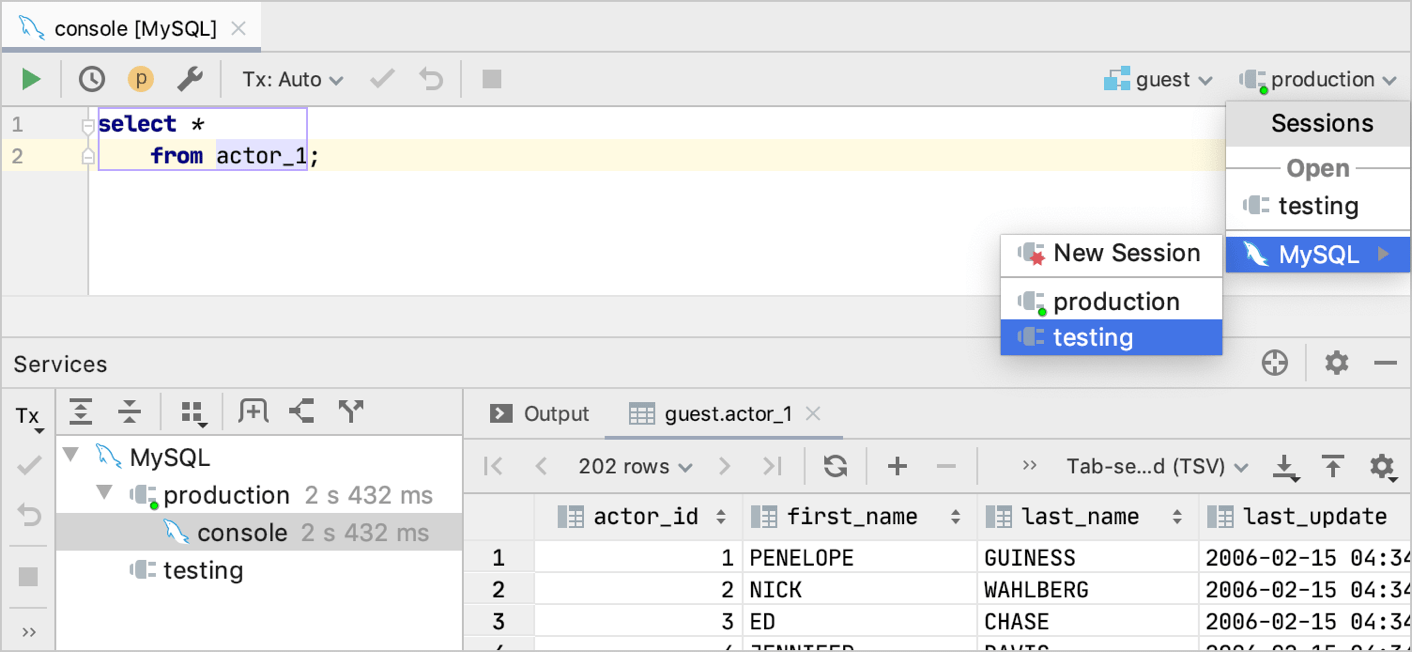Screen dimensions: 1412x652
Task: Open the Tx: Auto transaction mode dropdown
Action: point(292,79)
